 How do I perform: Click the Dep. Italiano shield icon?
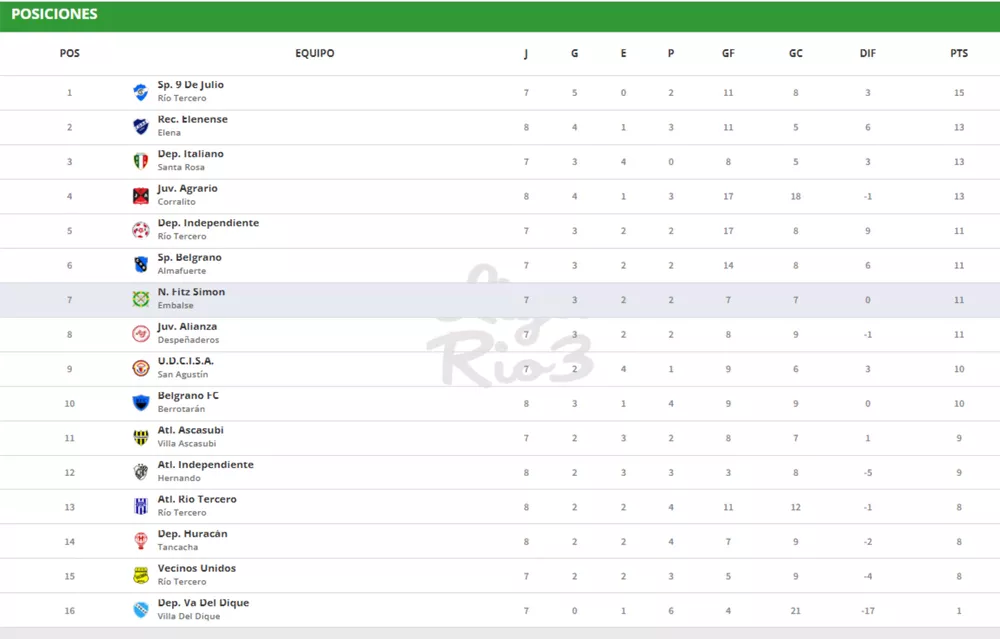tap(141, 161)
